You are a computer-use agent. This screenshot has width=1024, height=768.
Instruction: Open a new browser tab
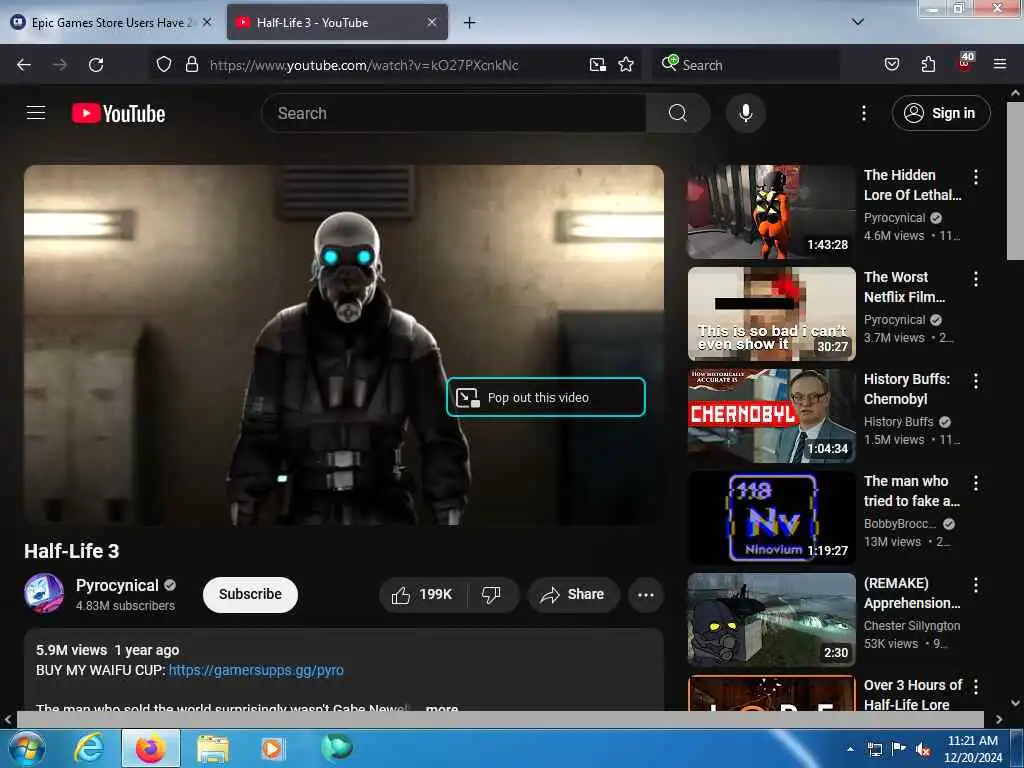point(470,23)
